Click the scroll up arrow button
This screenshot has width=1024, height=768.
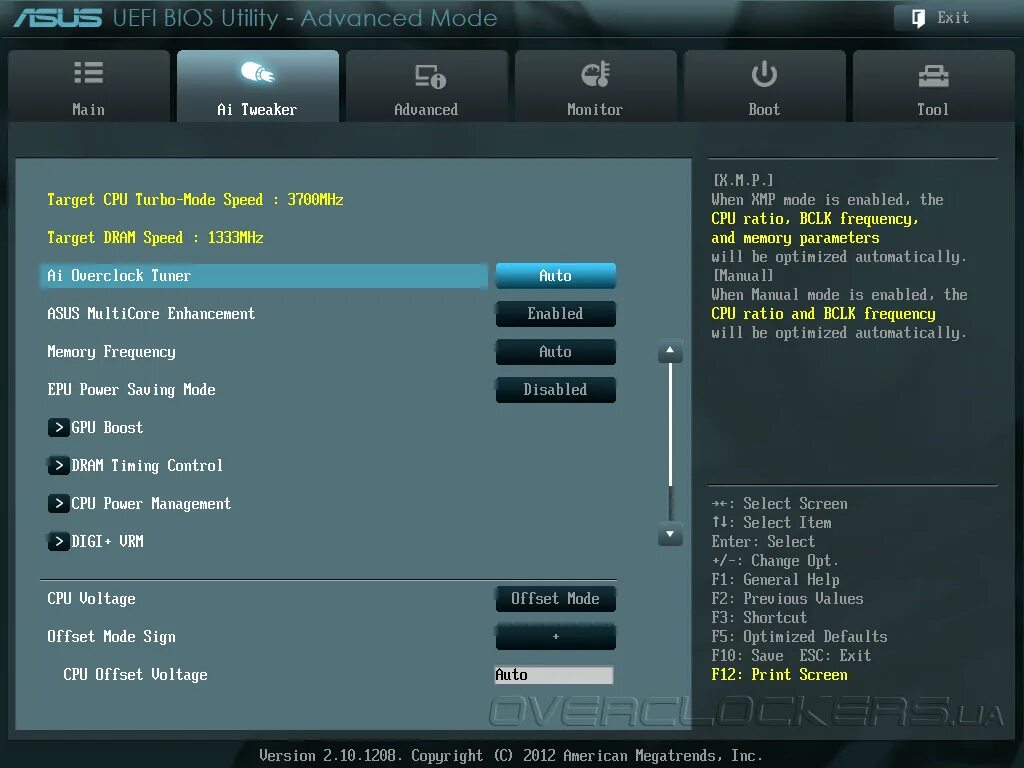coord(670,351)
